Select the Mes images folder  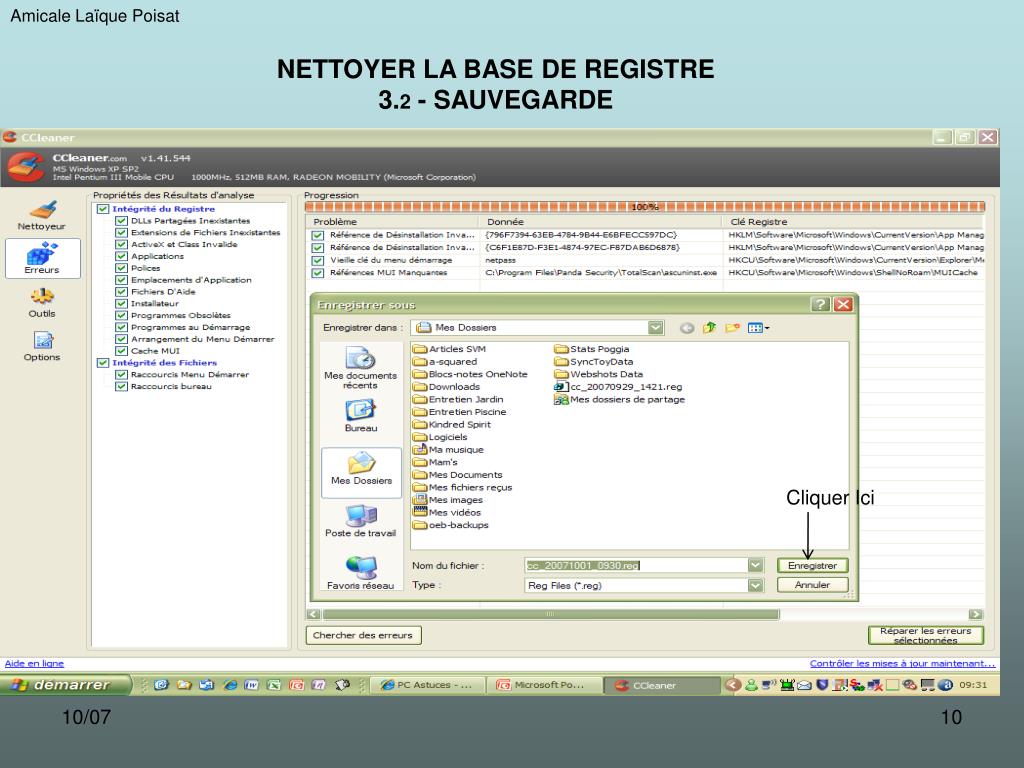(x=447, y=500)
